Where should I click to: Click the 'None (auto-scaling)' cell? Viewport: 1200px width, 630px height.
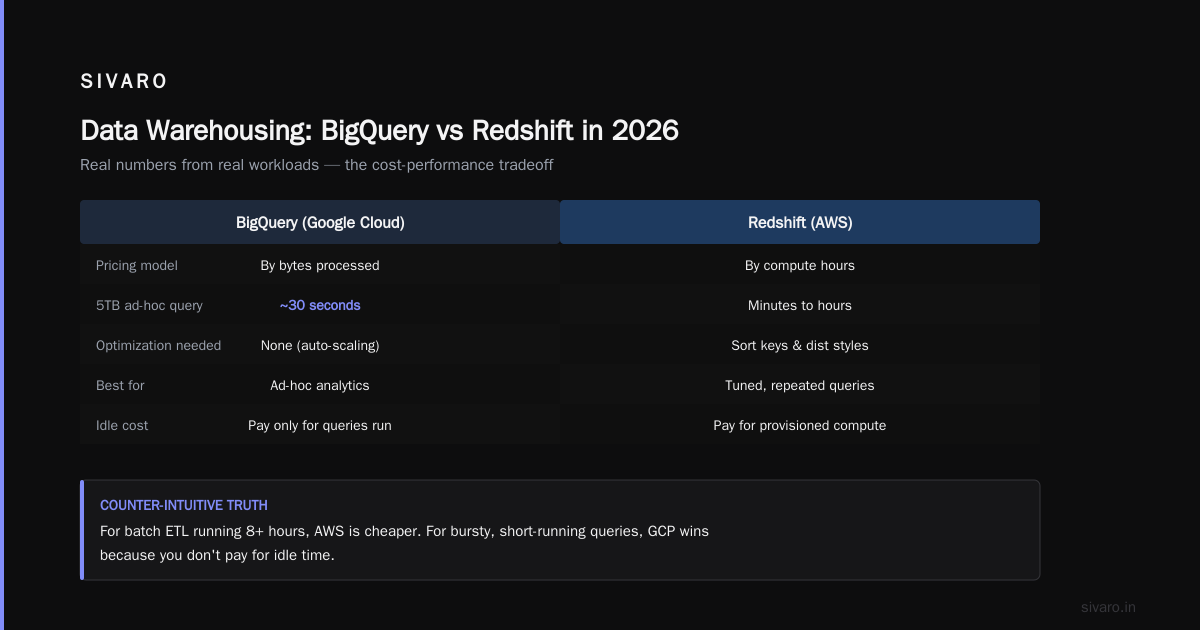click(320, 345)
